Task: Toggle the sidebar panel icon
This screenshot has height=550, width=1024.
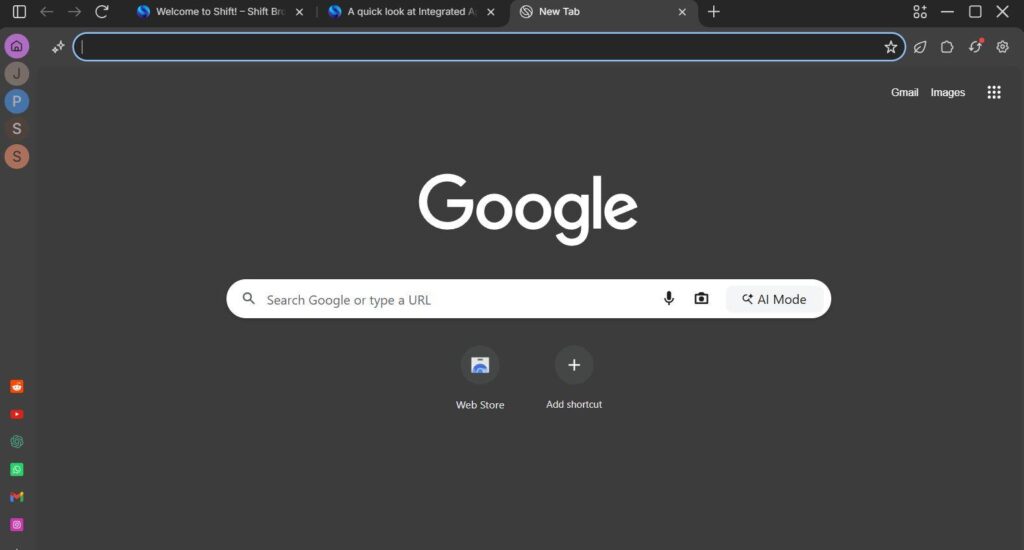Action: point(19,12)
